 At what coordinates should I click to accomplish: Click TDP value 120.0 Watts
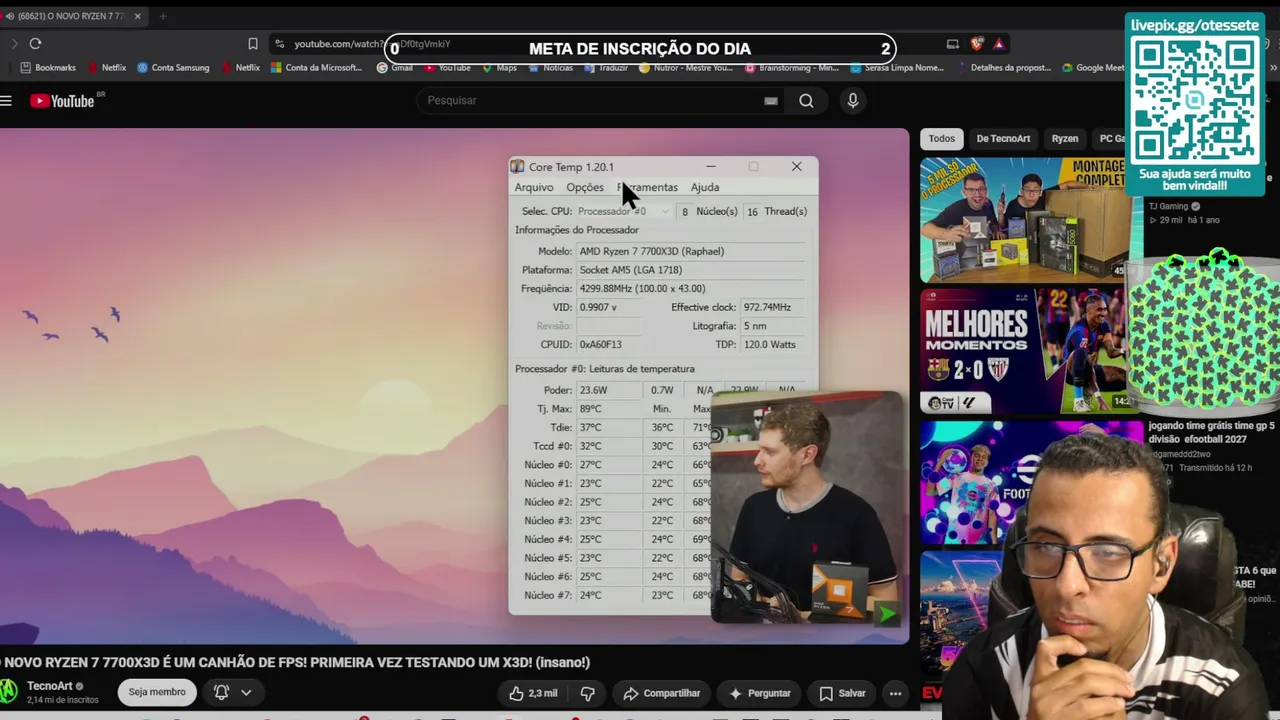[770, 345]
